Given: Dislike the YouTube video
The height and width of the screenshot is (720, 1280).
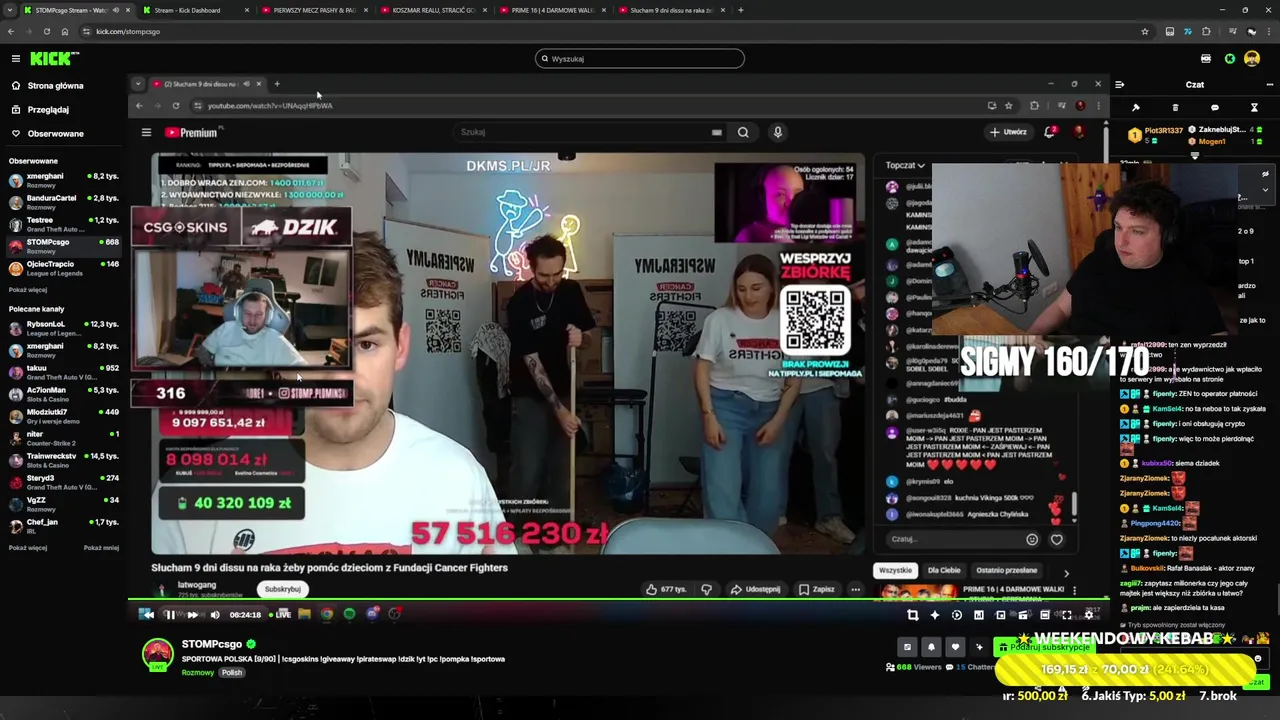Looking at the screenshot, I should pyautogui.click(x=706, y=590).
